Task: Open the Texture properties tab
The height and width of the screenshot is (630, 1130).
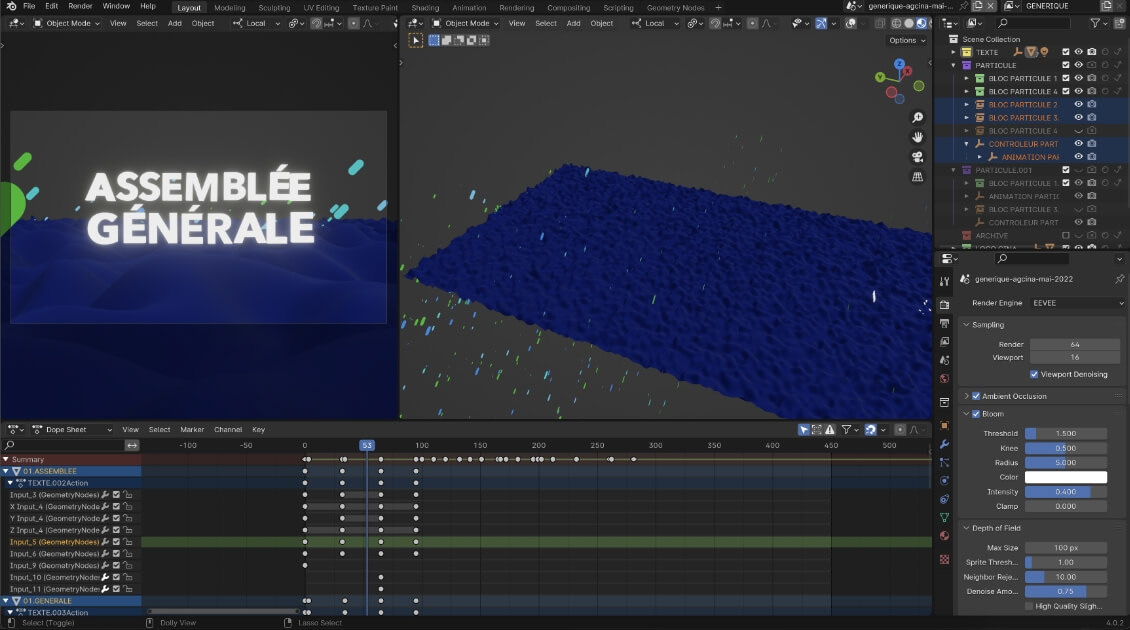Action: pos(944,559)
